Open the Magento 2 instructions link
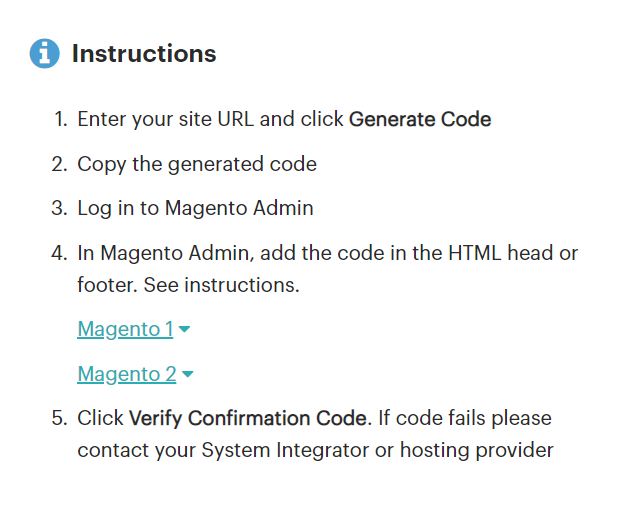This screenshot has width=618, height=527. (x=127, y=374)
